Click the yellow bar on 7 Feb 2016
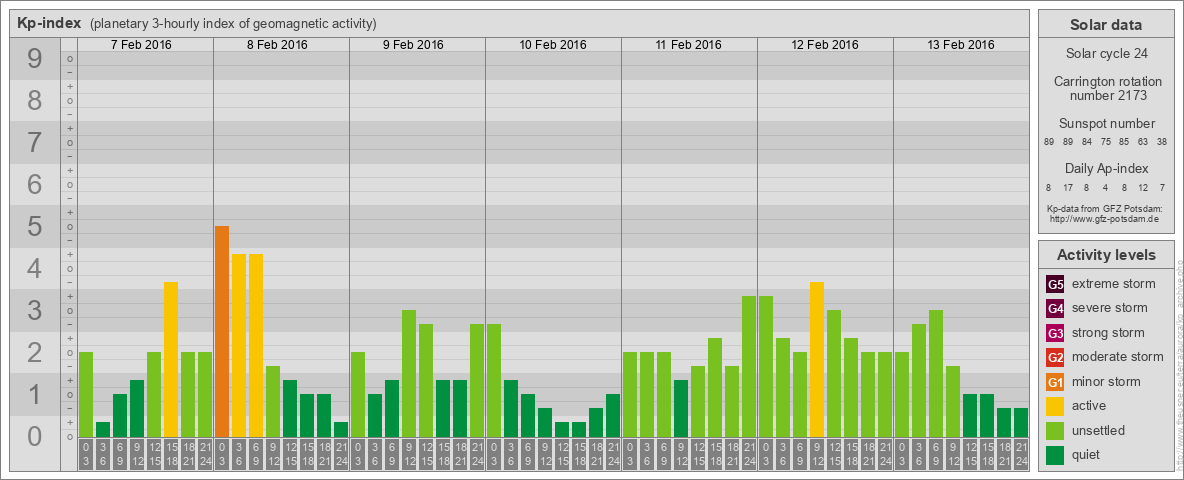 [x=171, y=359]
